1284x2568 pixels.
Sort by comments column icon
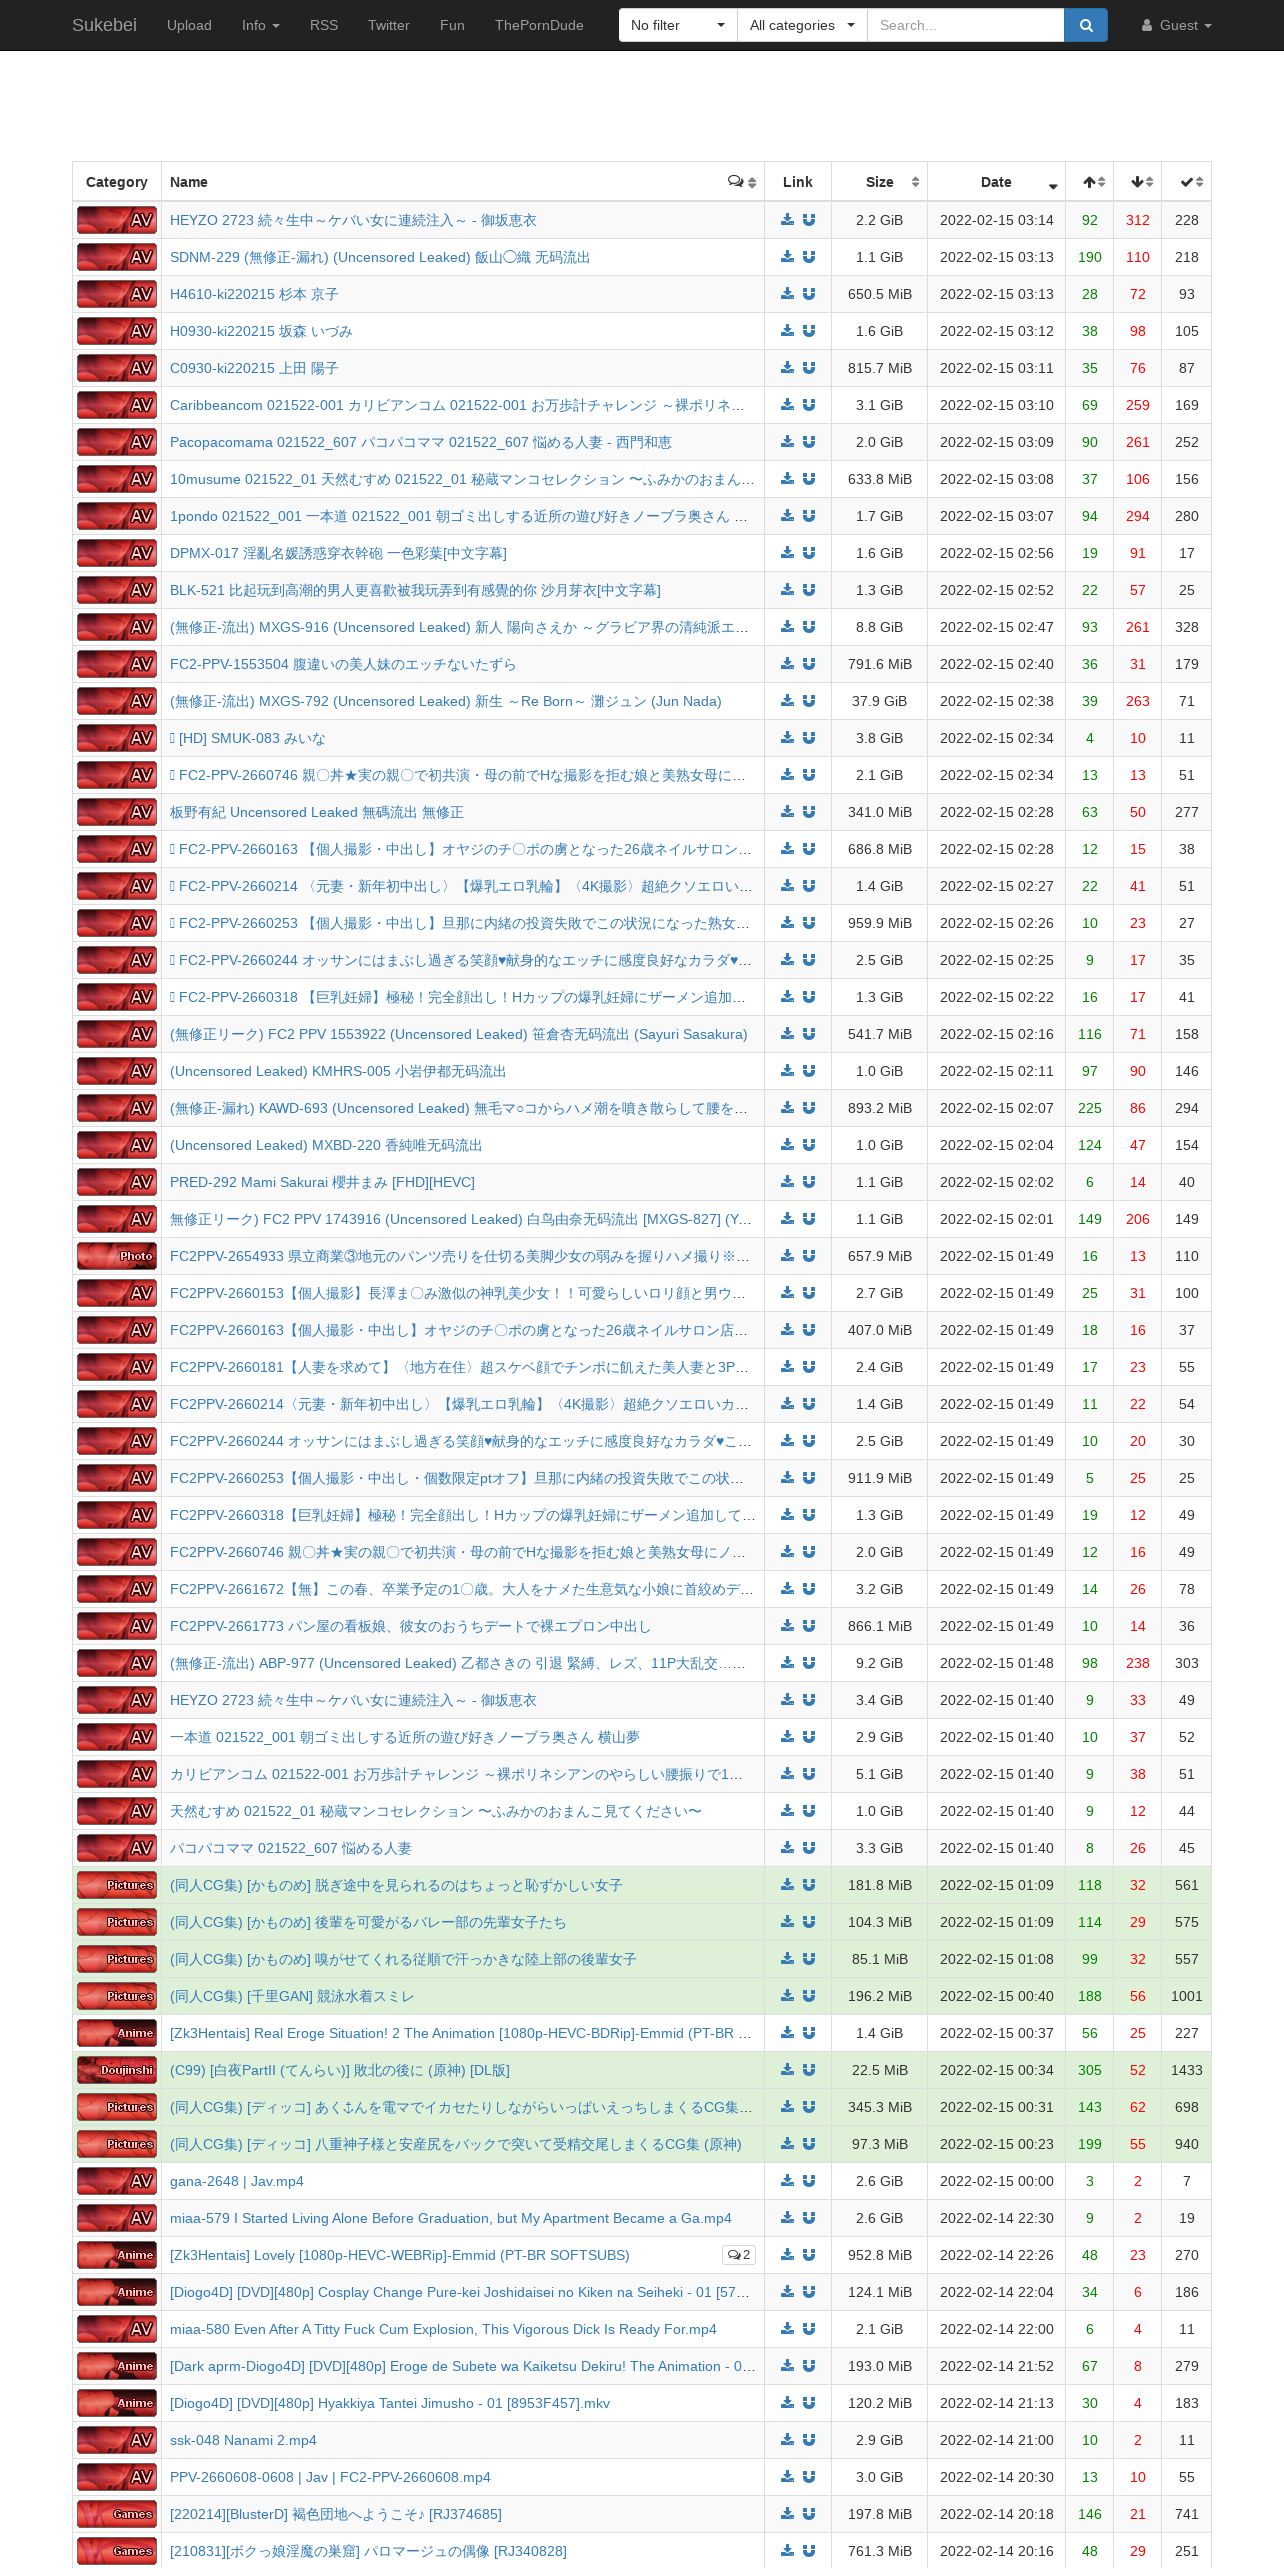(x=742, y=182)
